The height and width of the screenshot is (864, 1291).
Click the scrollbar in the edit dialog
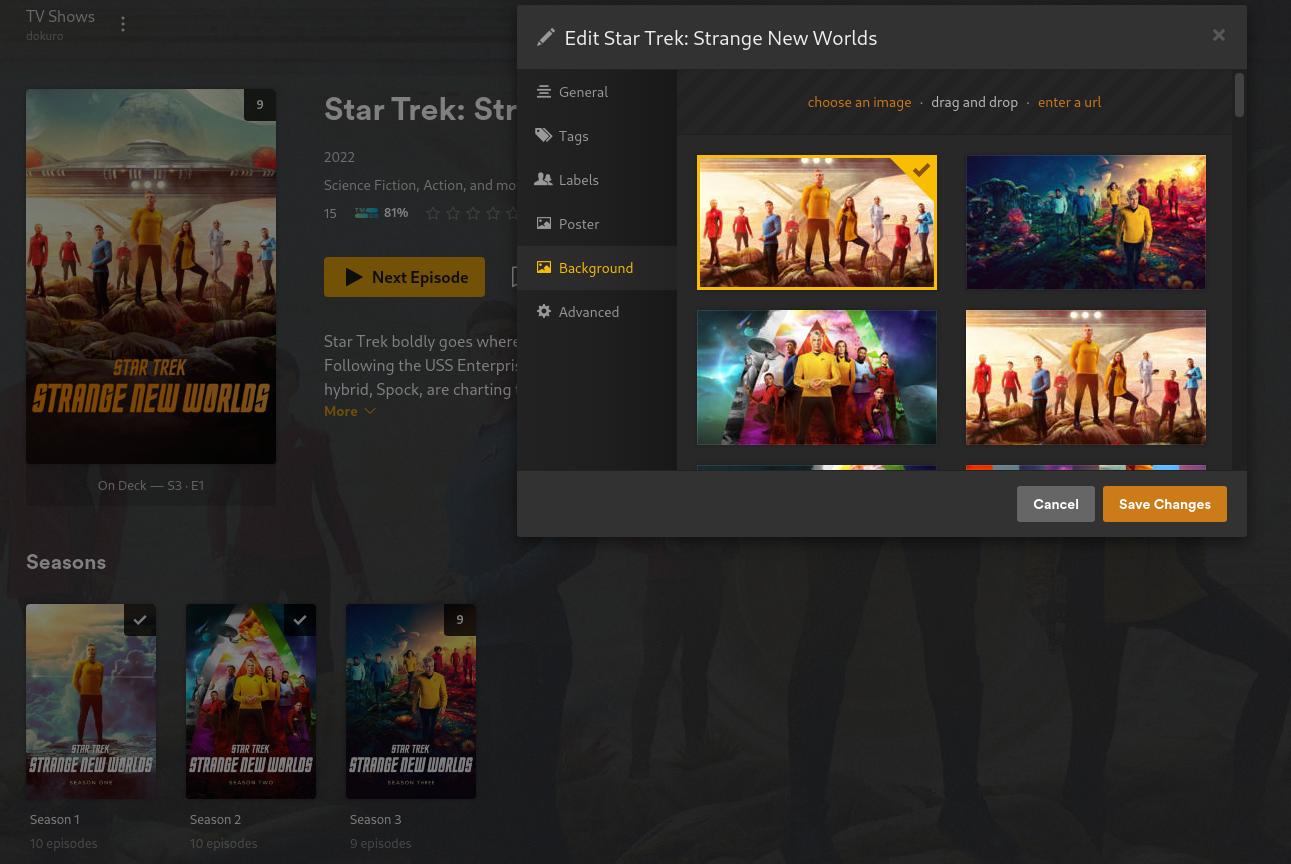pyautogui.click(x=1240, y=95)
